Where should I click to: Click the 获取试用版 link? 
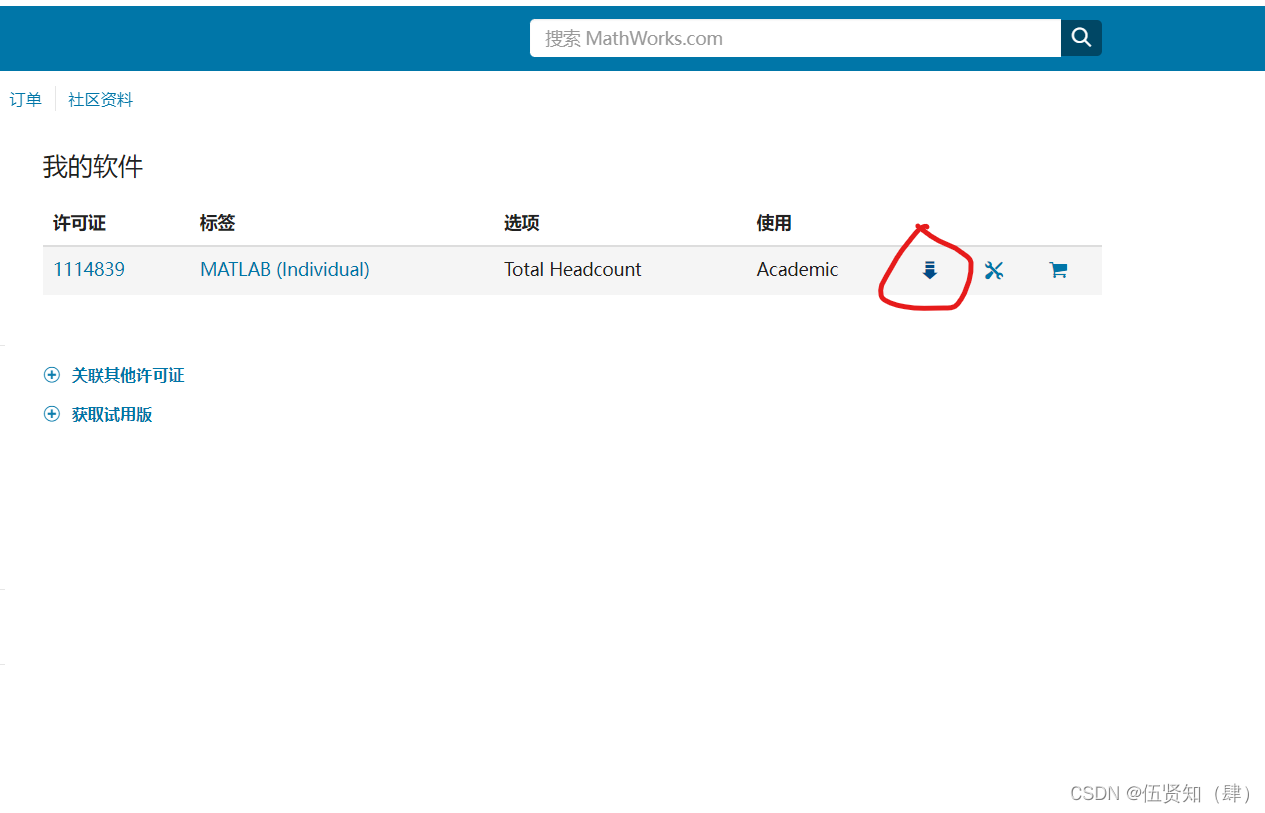(x=112, y=414)
